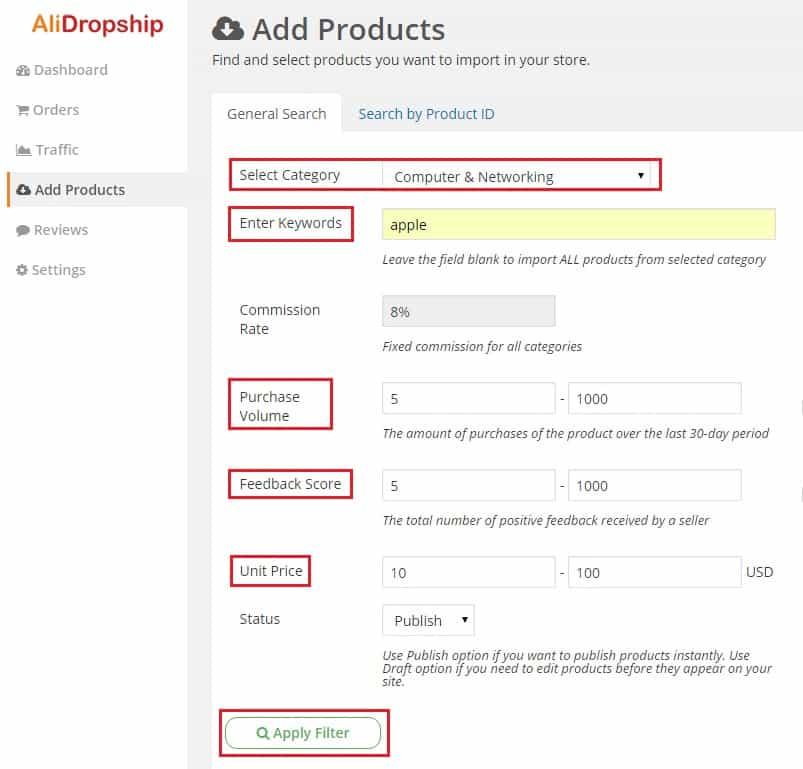Switch to Search by Product ID tab
This screenshot has width=803, height=769.
point(426,114)
